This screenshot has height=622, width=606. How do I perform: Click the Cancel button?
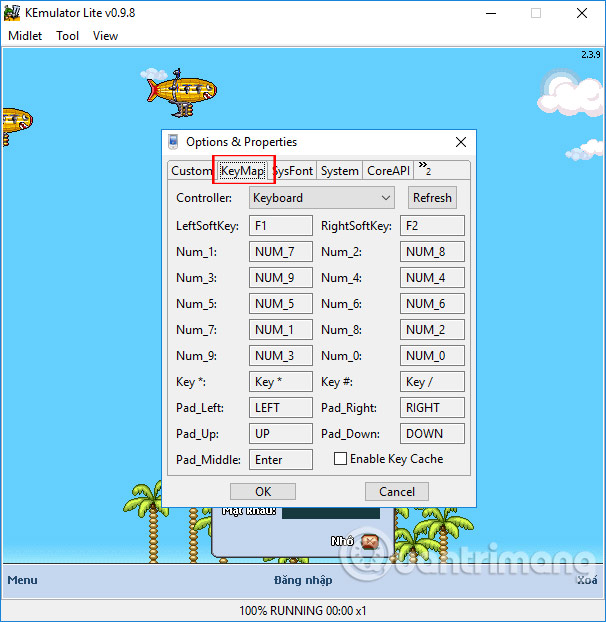tap(397, 491)
